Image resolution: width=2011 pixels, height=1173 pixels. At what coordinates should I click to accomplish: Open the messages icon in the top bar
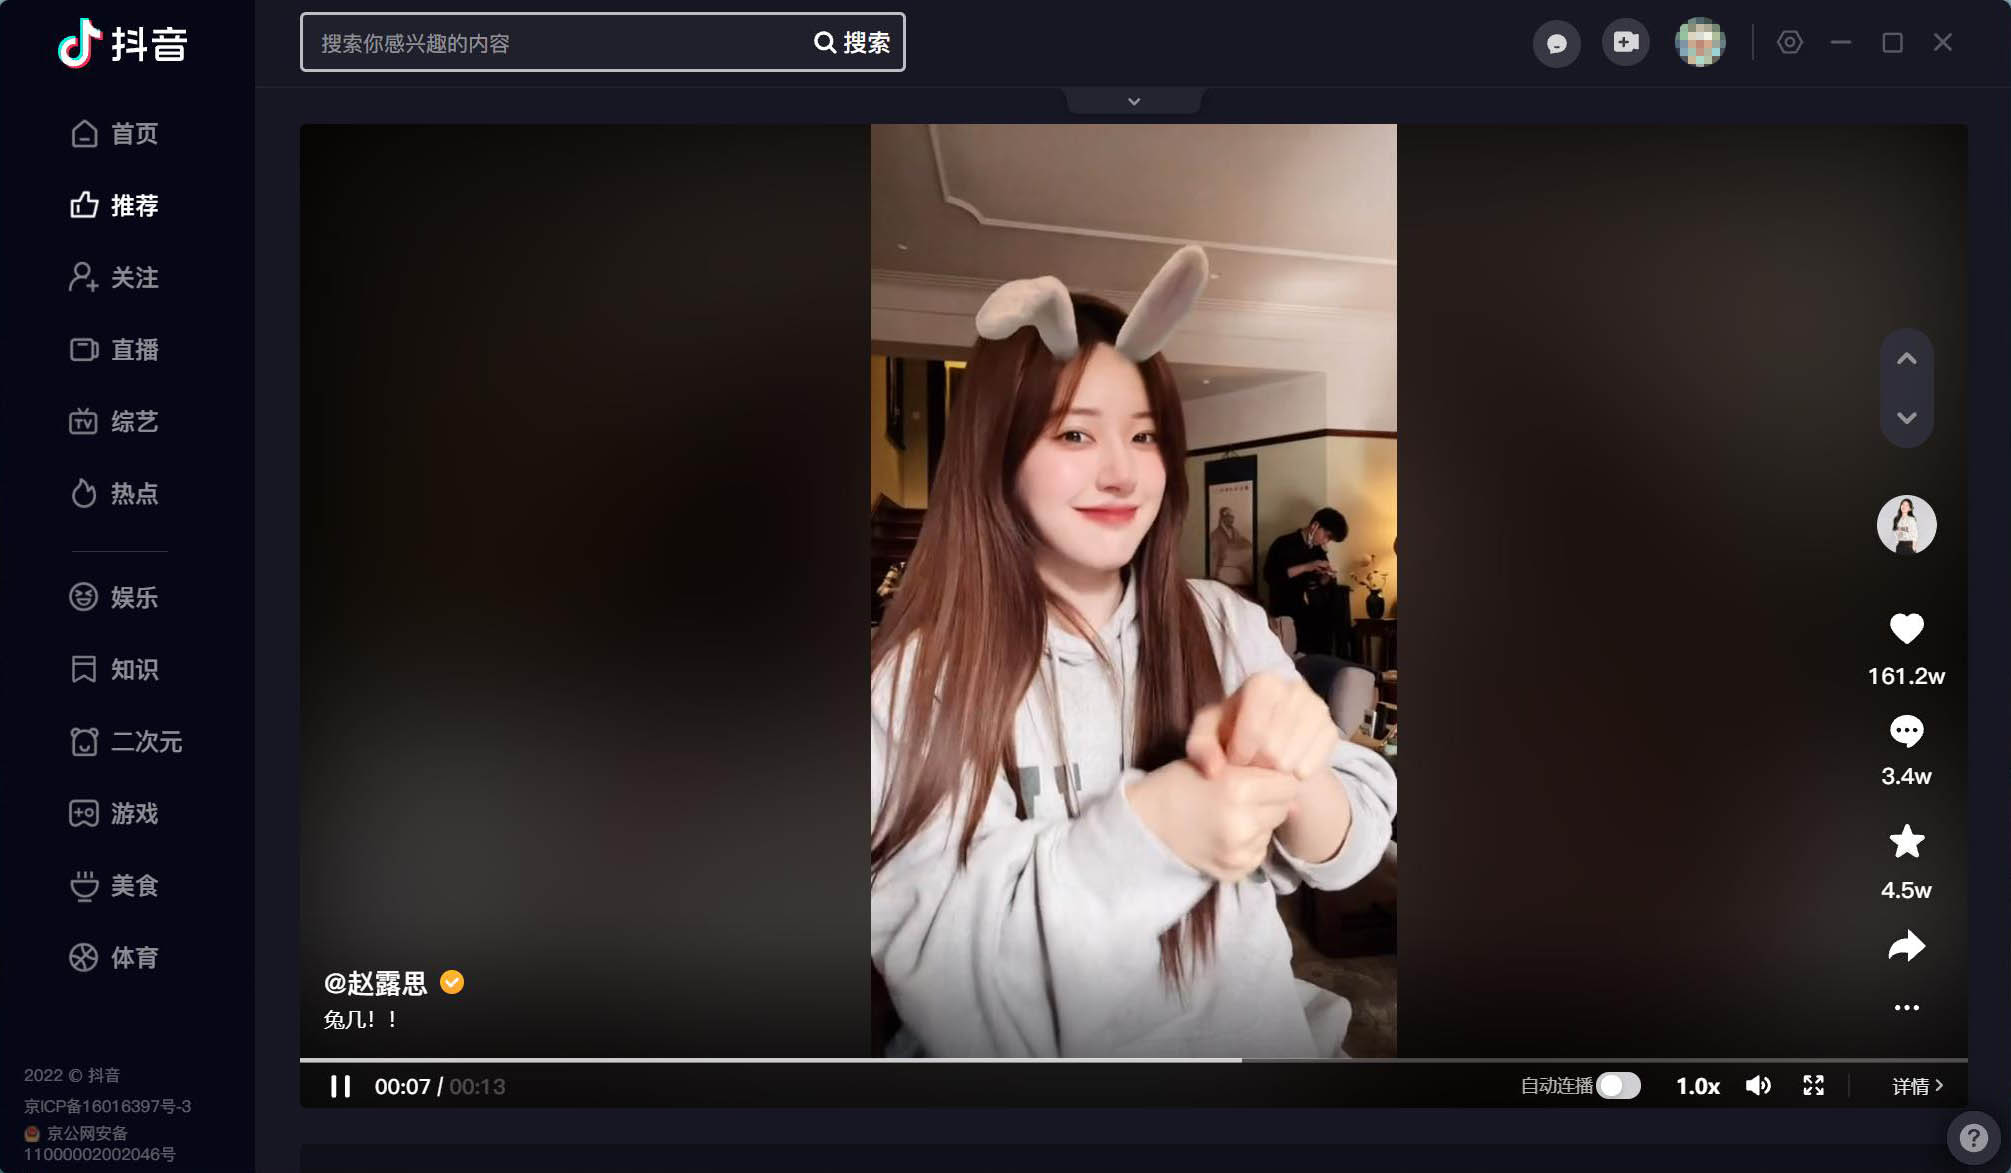[1556, 43]
